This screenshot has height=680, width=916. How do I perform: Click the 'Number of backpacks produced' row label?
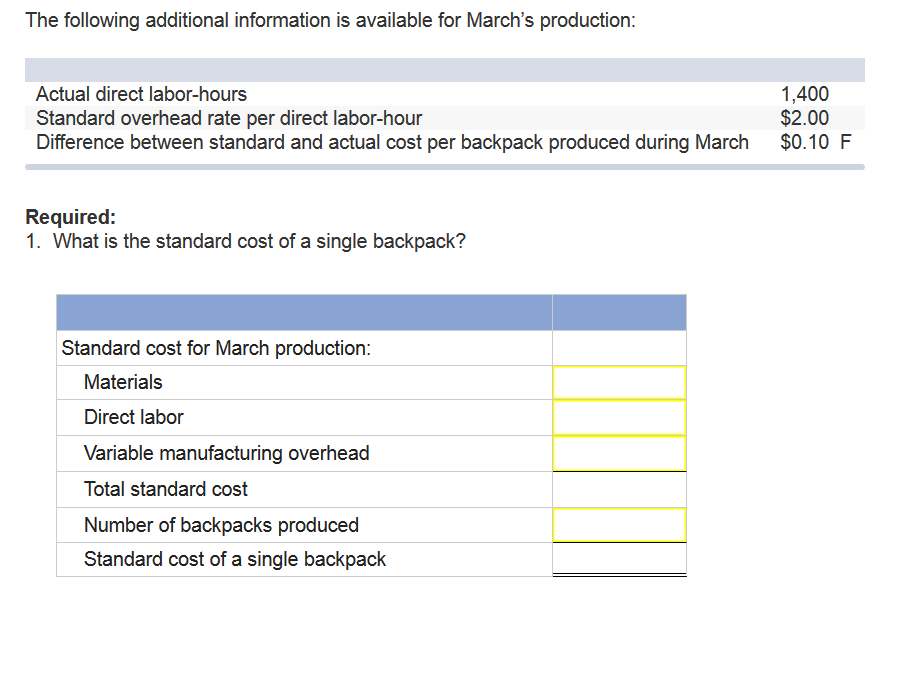(221, 525)
